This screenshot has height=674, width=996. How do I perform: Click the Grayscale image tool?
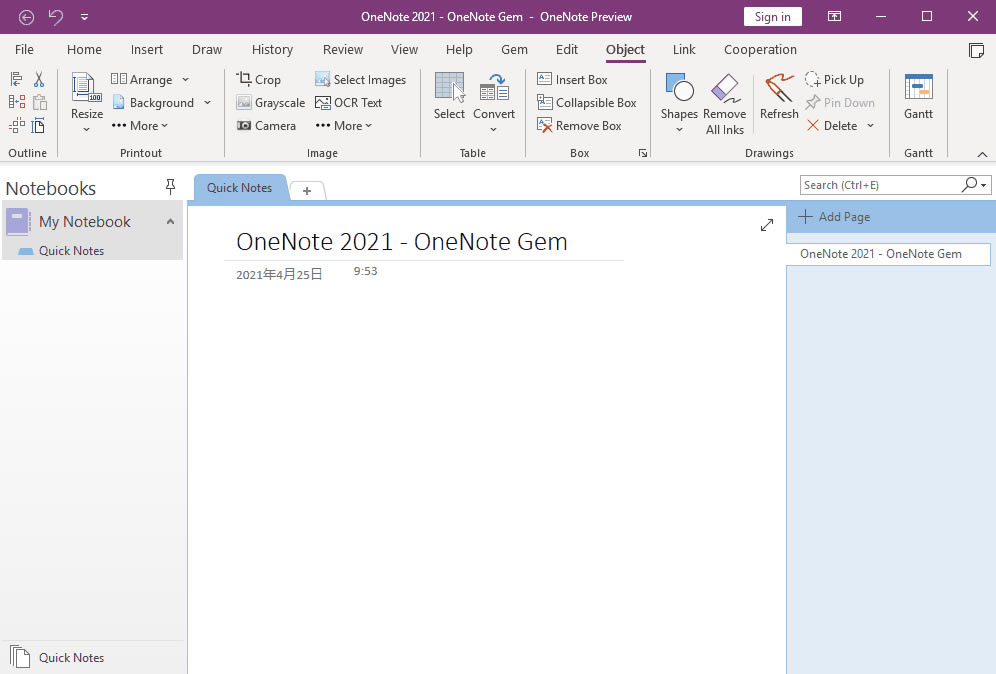pyautogui.click(x=270, y=102)
